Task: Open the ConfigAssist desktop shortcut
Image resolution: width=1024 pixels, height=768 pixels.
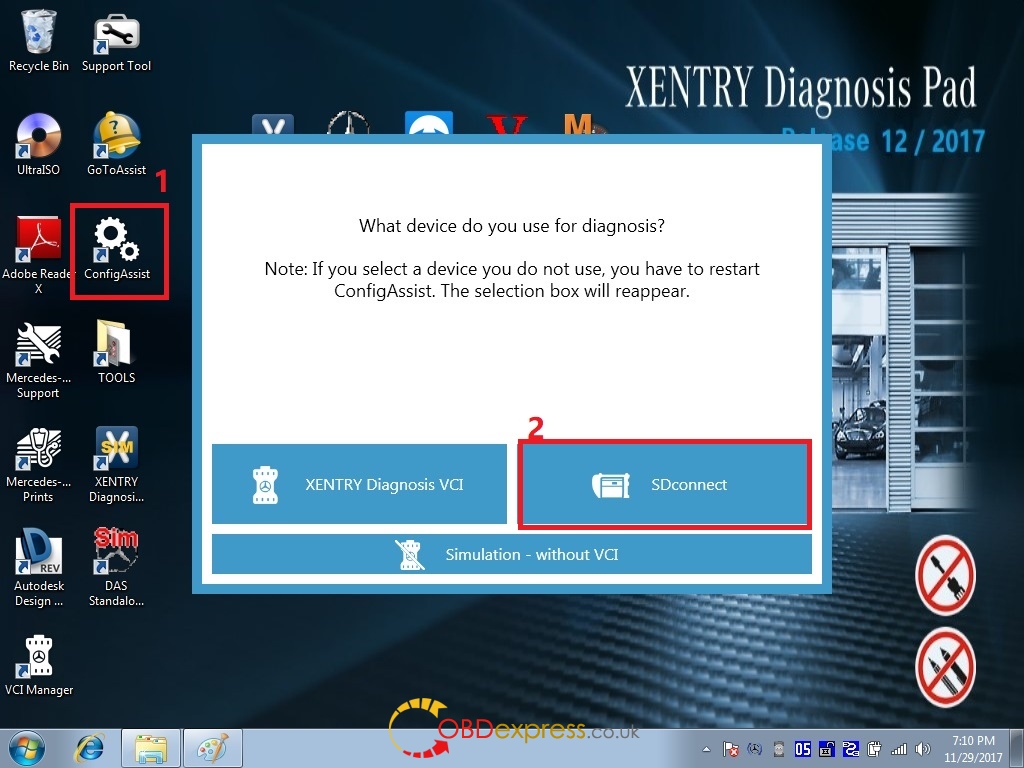Action: click(x=117, y=245)
